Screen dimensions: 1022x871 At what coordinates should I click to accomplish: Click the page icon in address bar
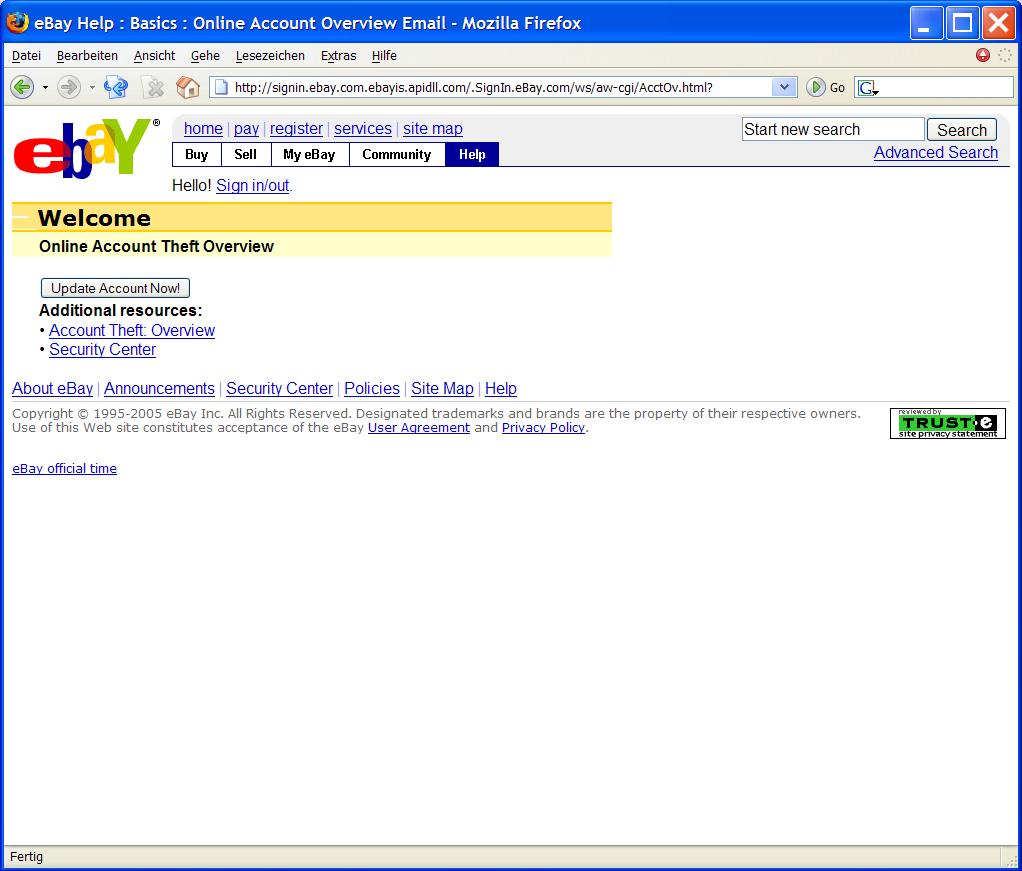221,87
